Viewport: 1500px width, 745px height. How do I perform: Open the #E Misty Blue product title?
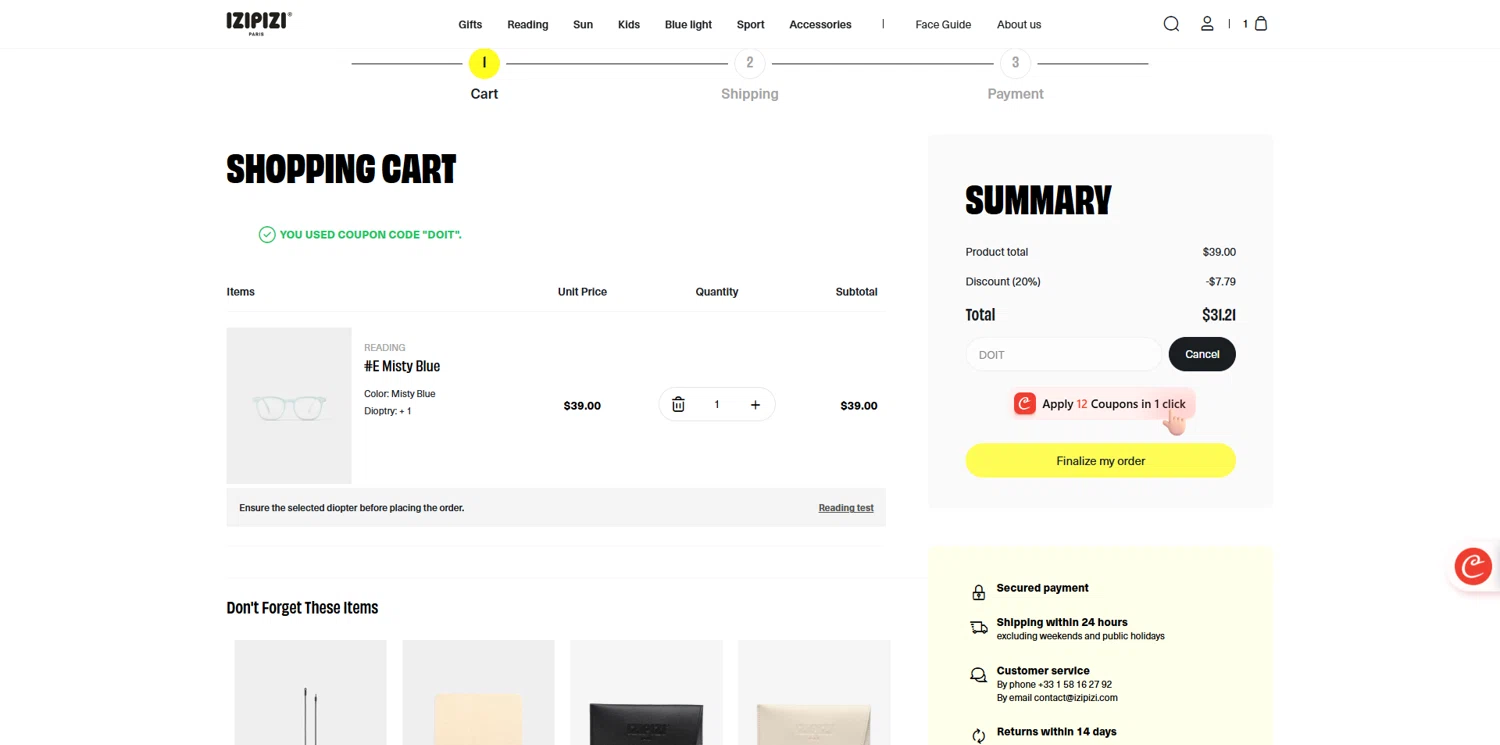[x=402, y=366]
